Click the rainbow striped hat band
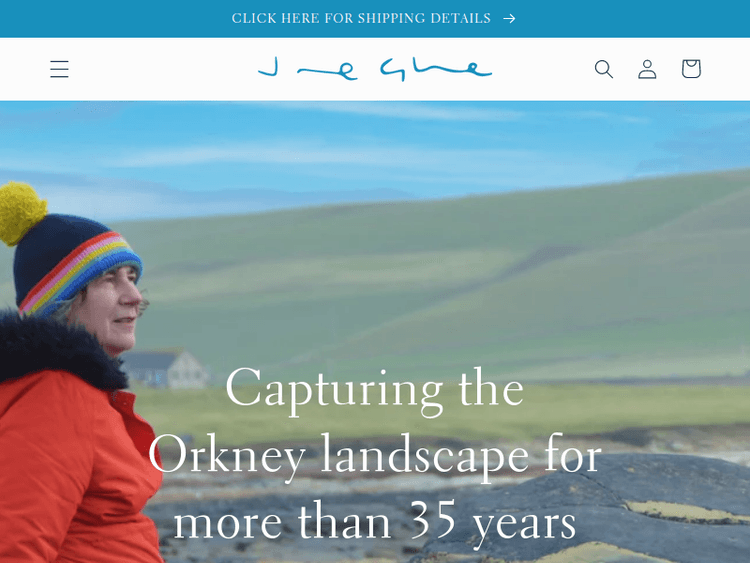The image size is (750, 563). [x=81, y=273]
